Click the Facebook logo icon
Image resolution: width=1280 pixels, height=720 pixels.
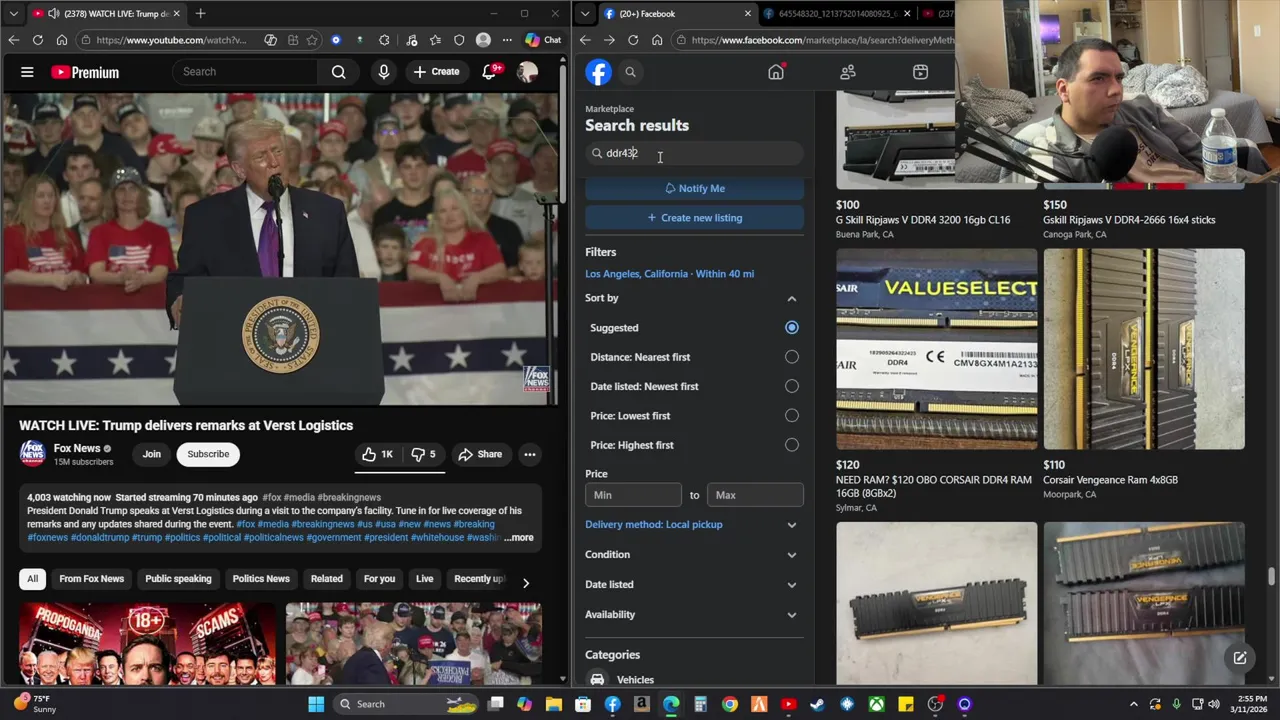tap(598, 72)
